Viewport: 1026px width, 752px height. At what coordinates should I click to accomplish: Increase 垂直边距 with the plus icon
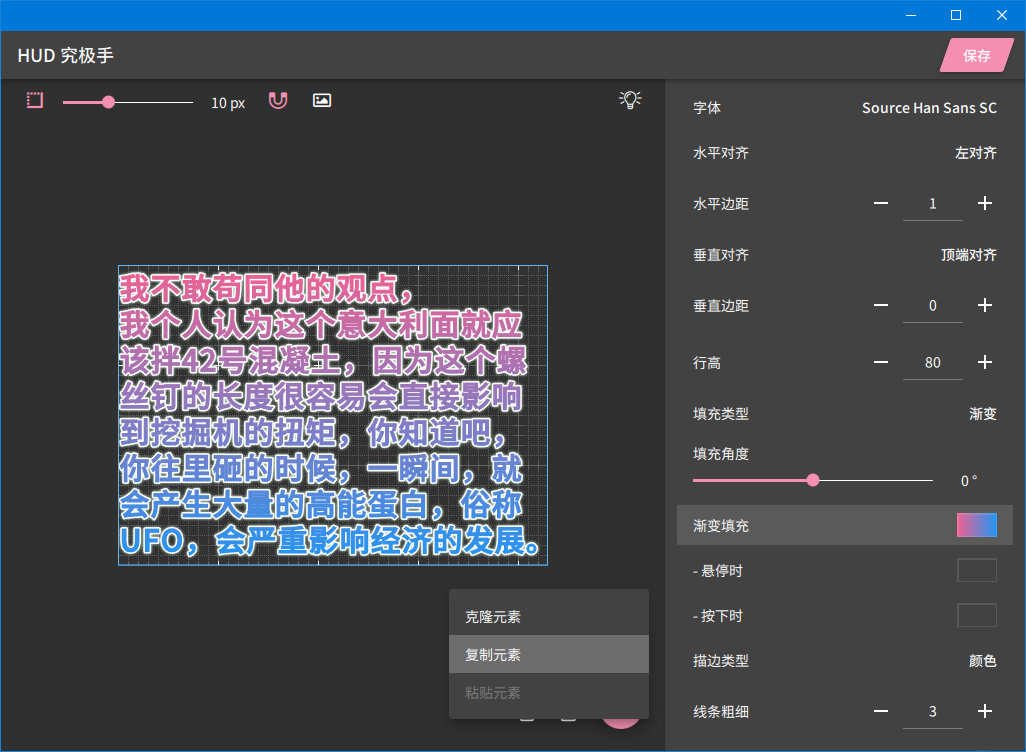985,305
